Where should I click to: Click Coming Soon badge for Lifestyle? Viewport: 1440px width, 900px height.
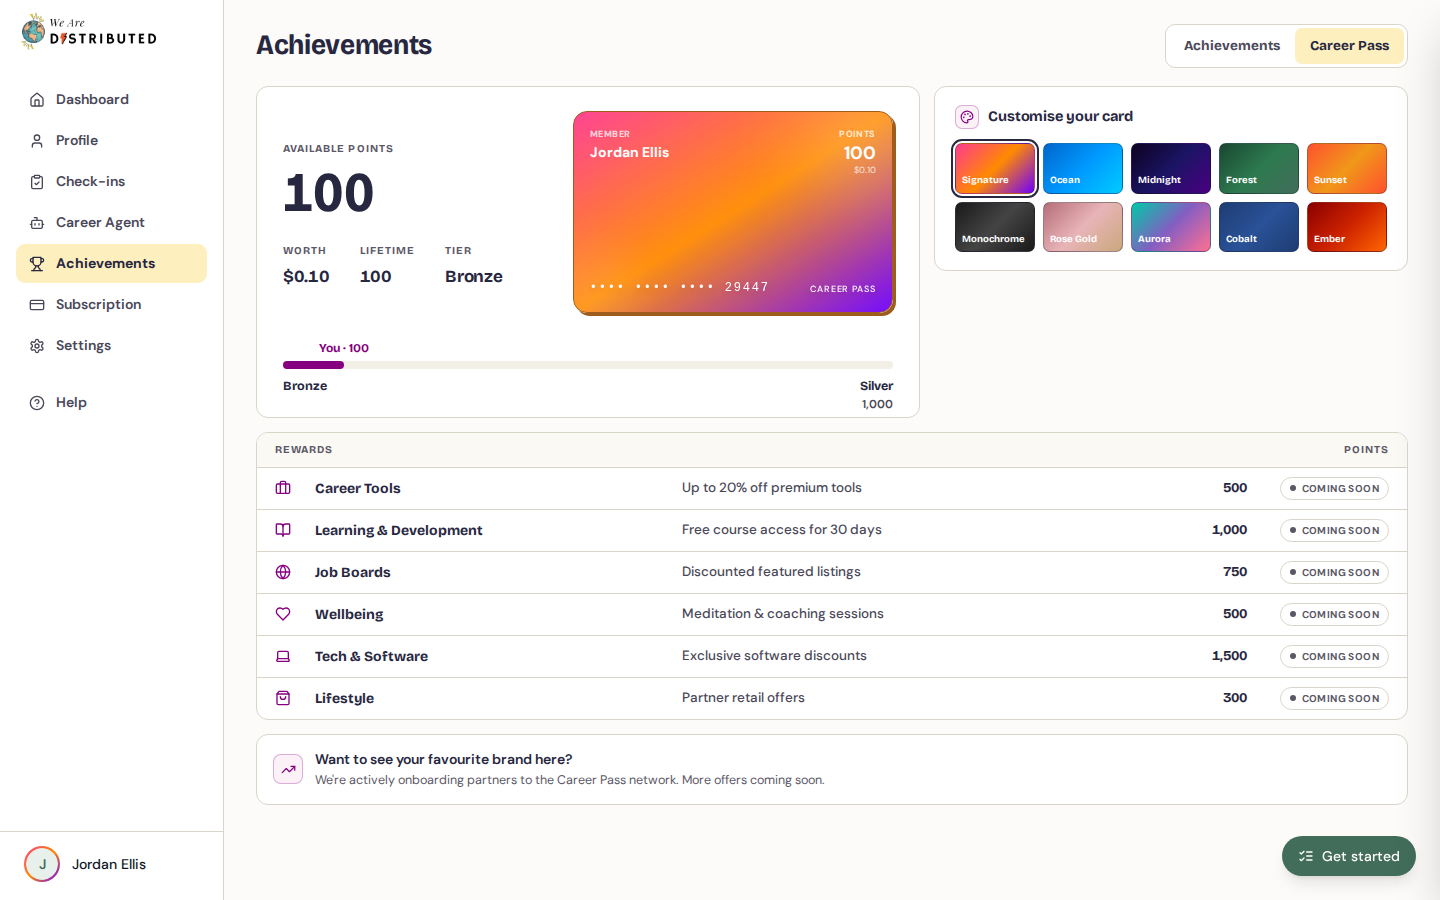pyautogui.click(x=1334, y=698)
